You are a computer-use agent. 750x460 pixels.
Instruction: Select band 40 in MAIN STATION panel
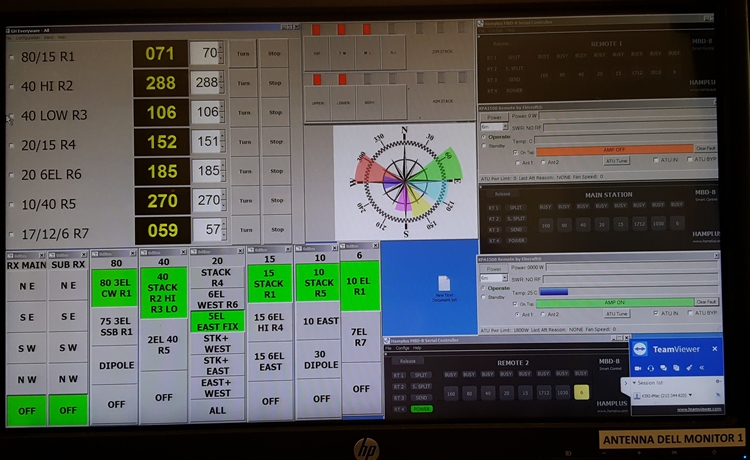pos(583,224)
